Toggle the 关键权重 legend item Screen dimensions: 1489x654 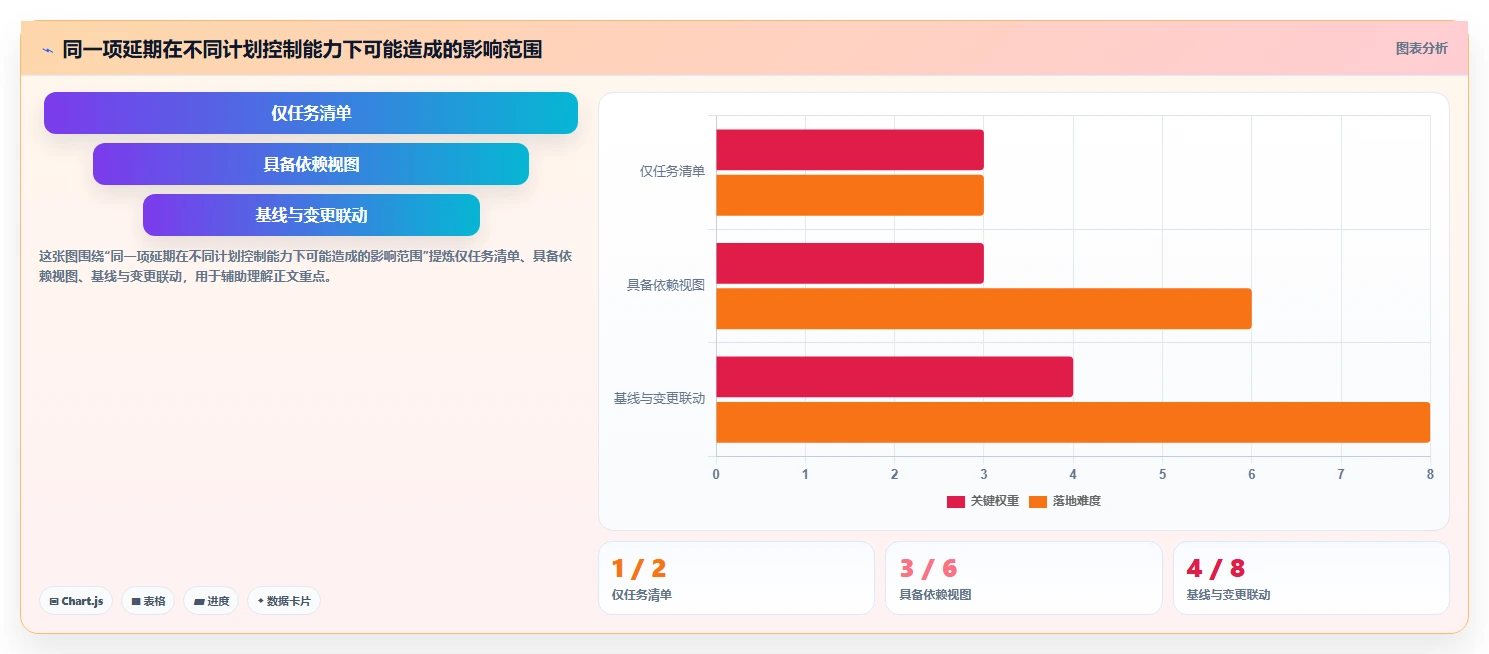(983, 501)
